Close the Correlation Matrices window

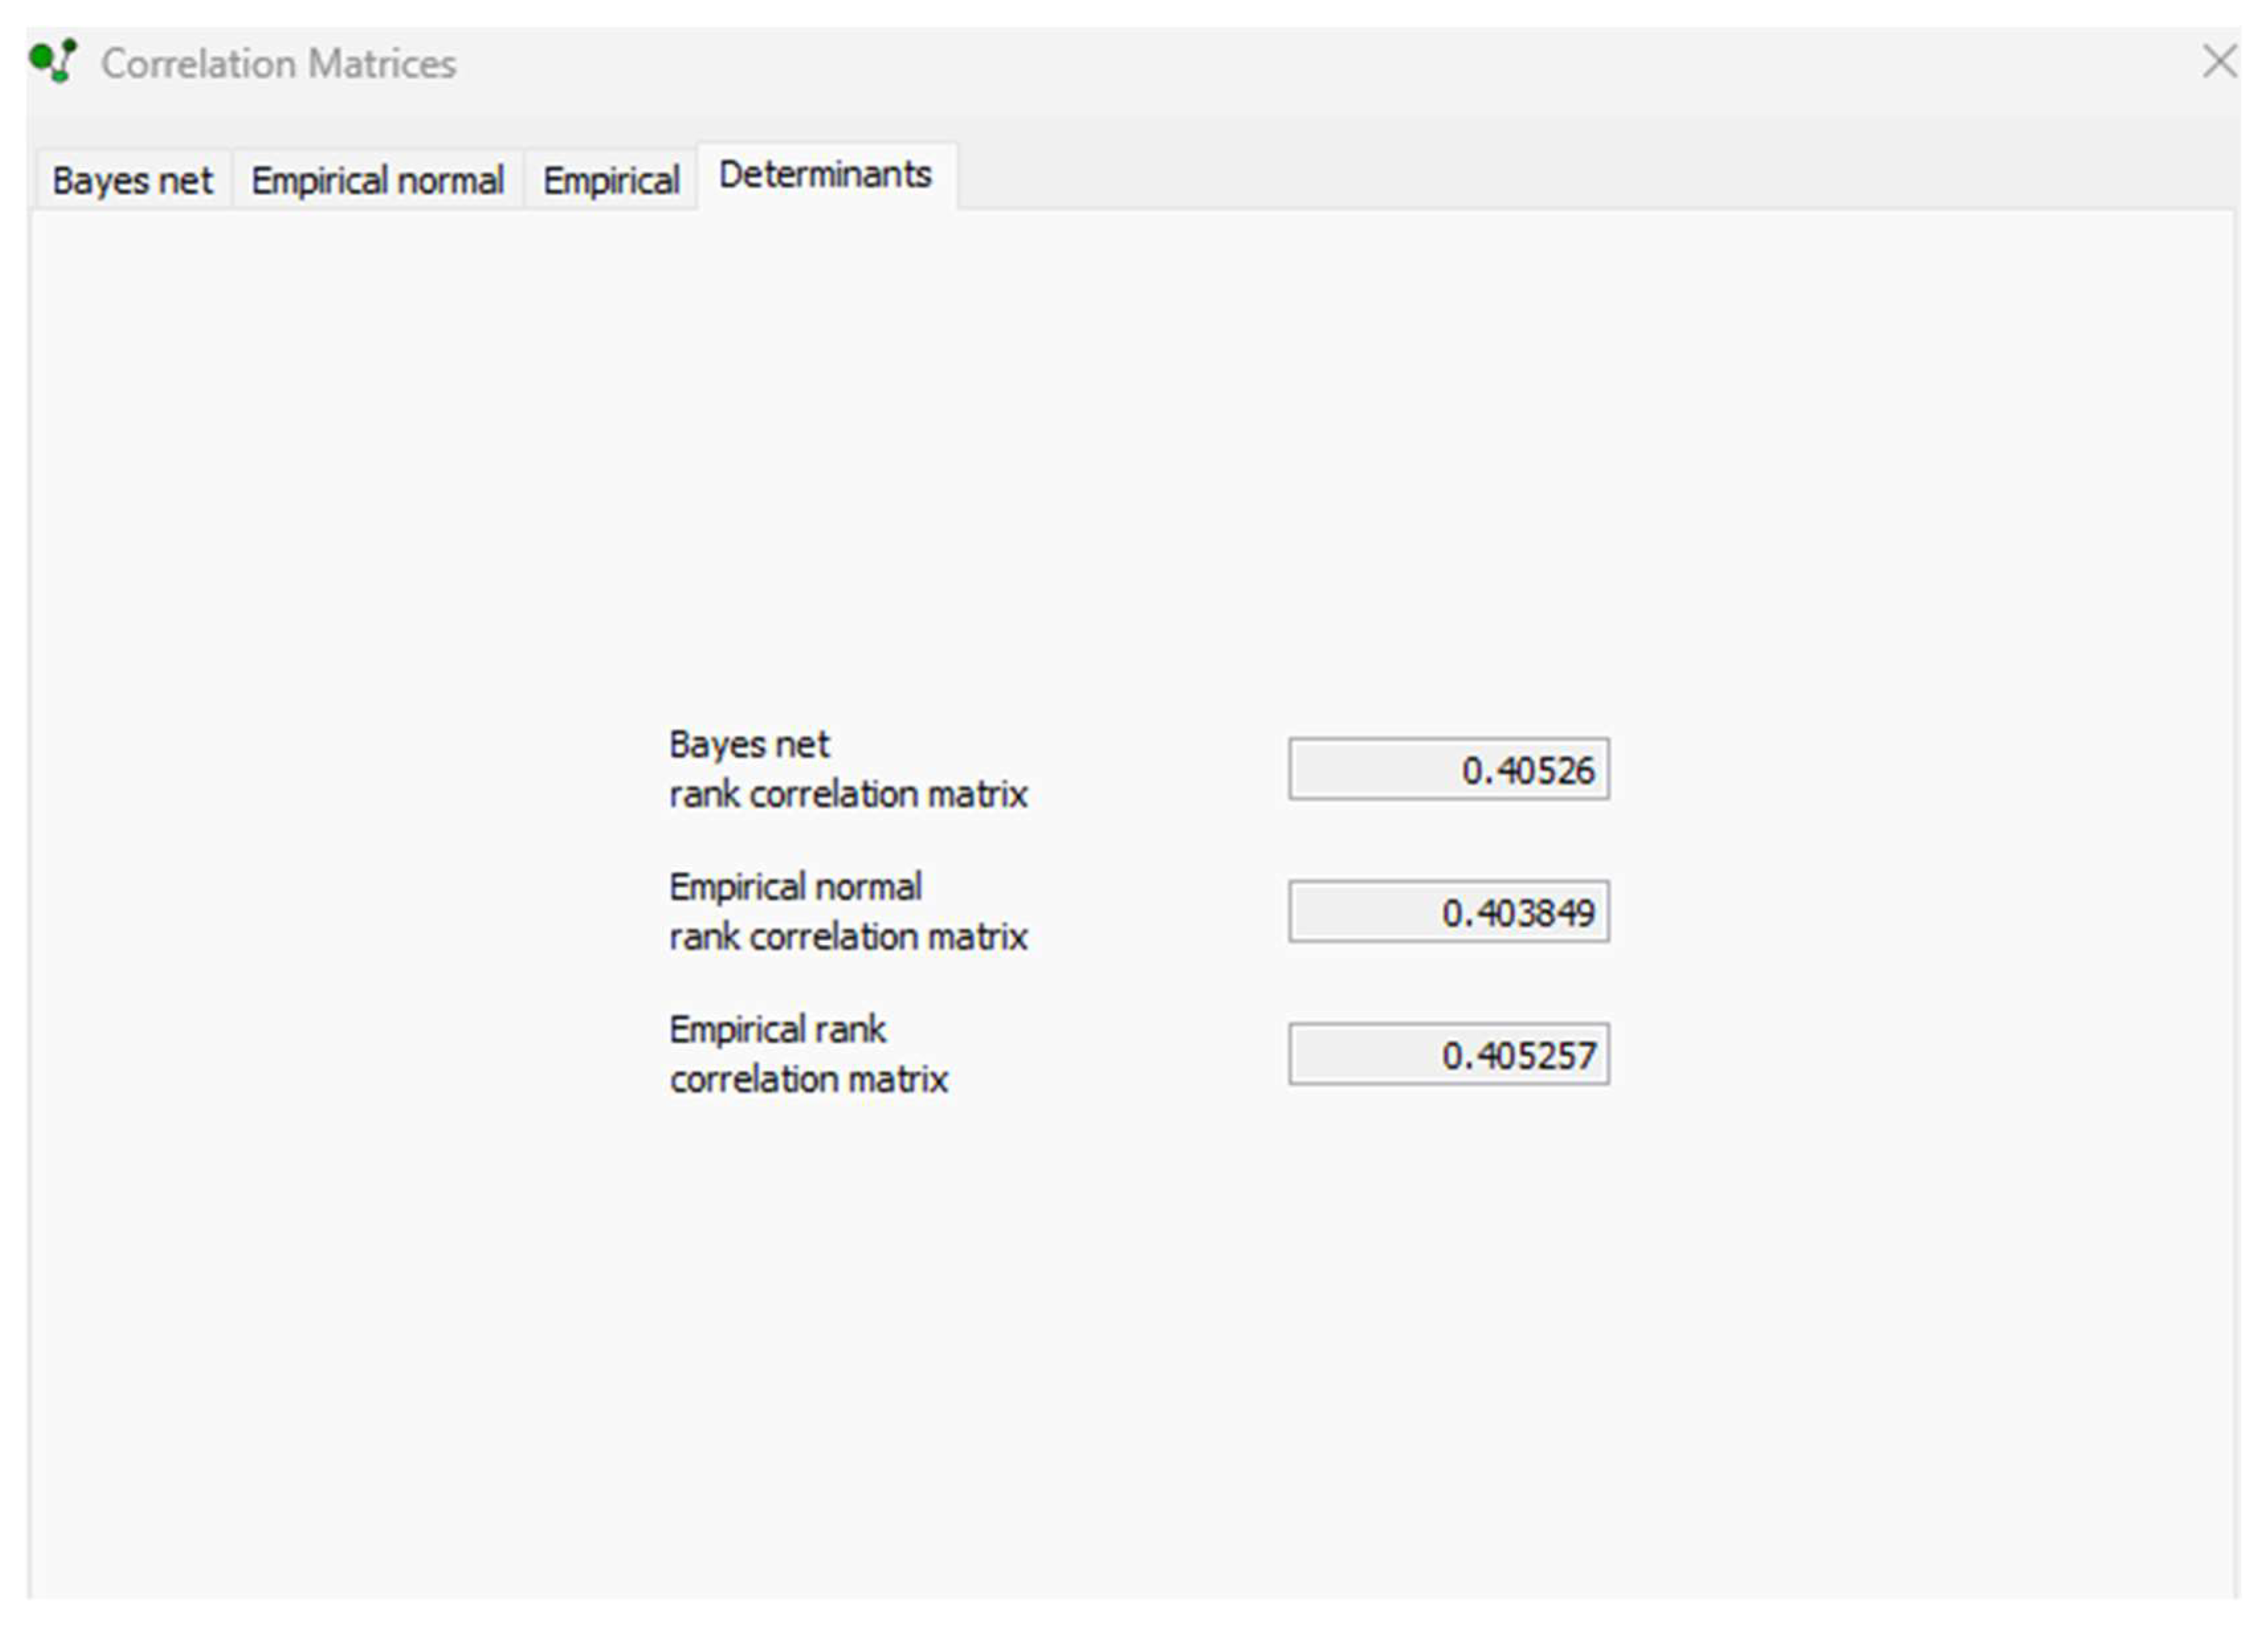point(2221,62)
